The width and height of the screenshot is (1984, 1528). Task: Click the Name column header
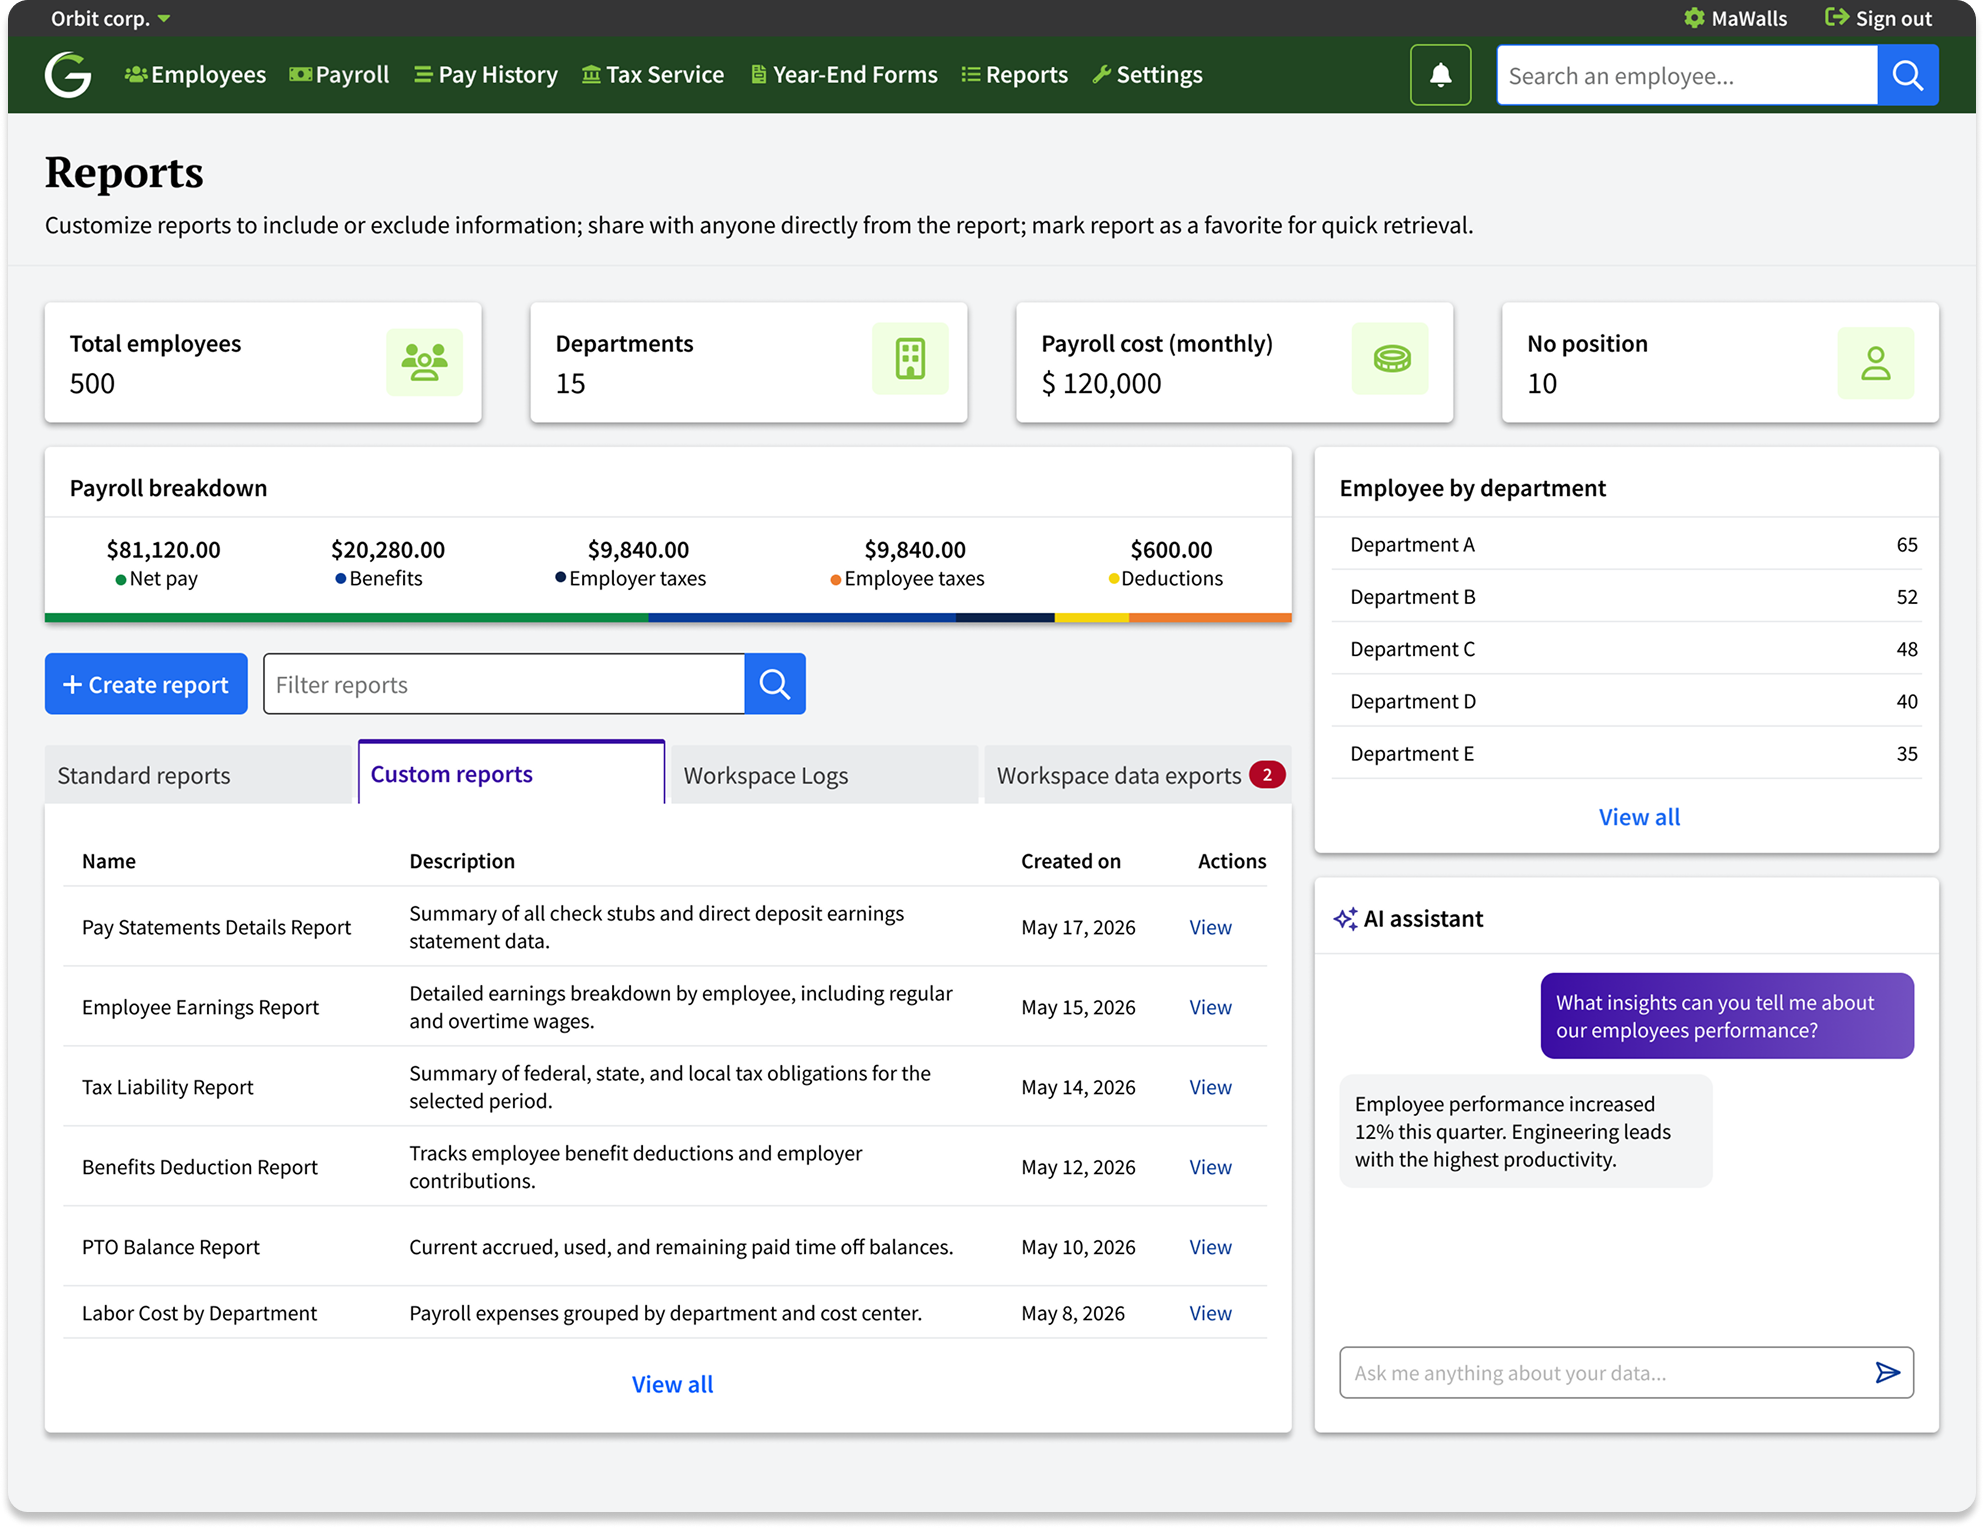109,861
